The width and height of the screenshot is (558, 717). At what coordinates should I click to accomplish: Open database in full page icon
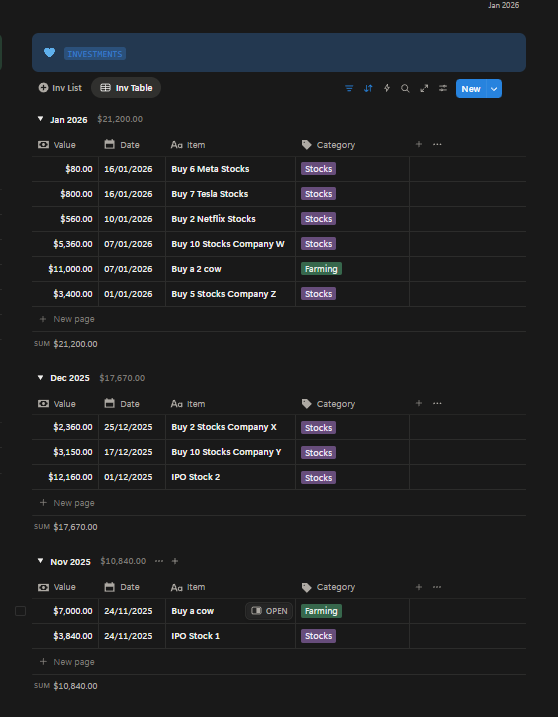[424, 88]
